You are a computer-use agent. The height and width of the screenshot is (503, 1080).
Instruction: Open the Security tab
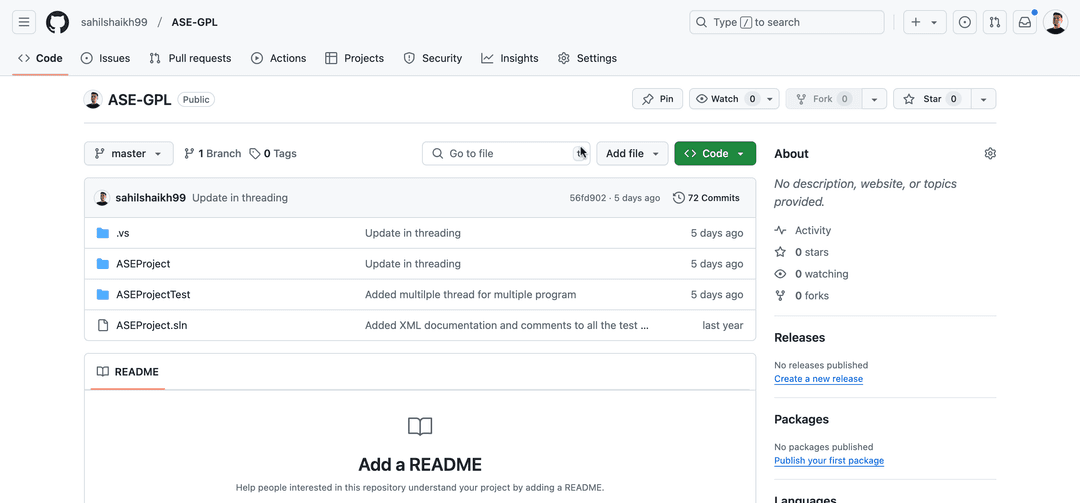coord(433,59)
